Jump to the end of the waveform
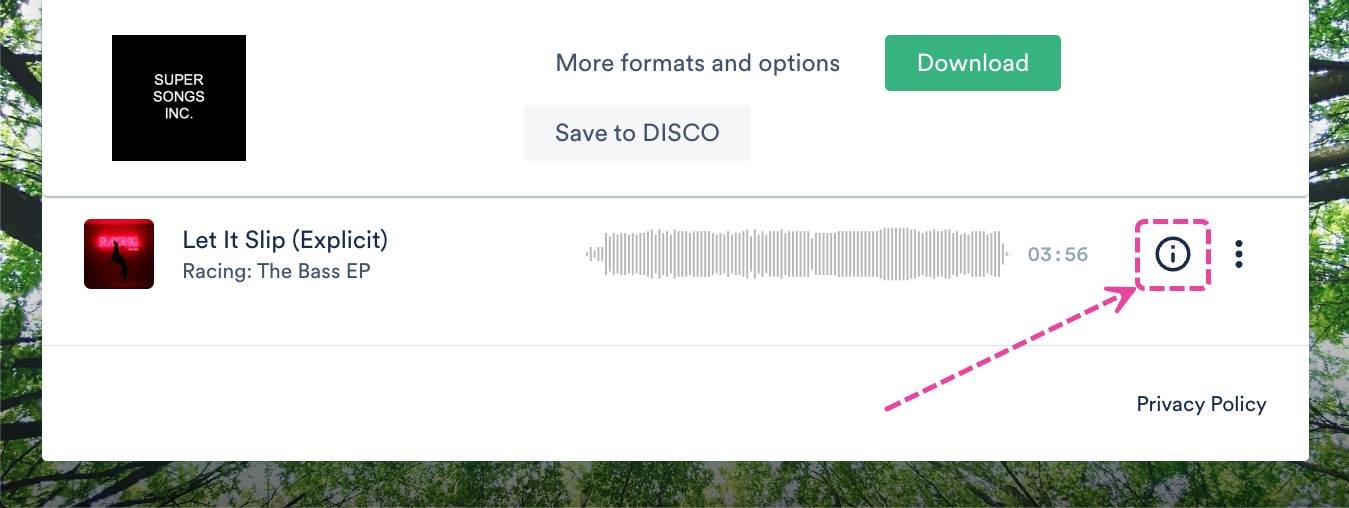The image size is (1349, 508). click(x=1007, y=254)
